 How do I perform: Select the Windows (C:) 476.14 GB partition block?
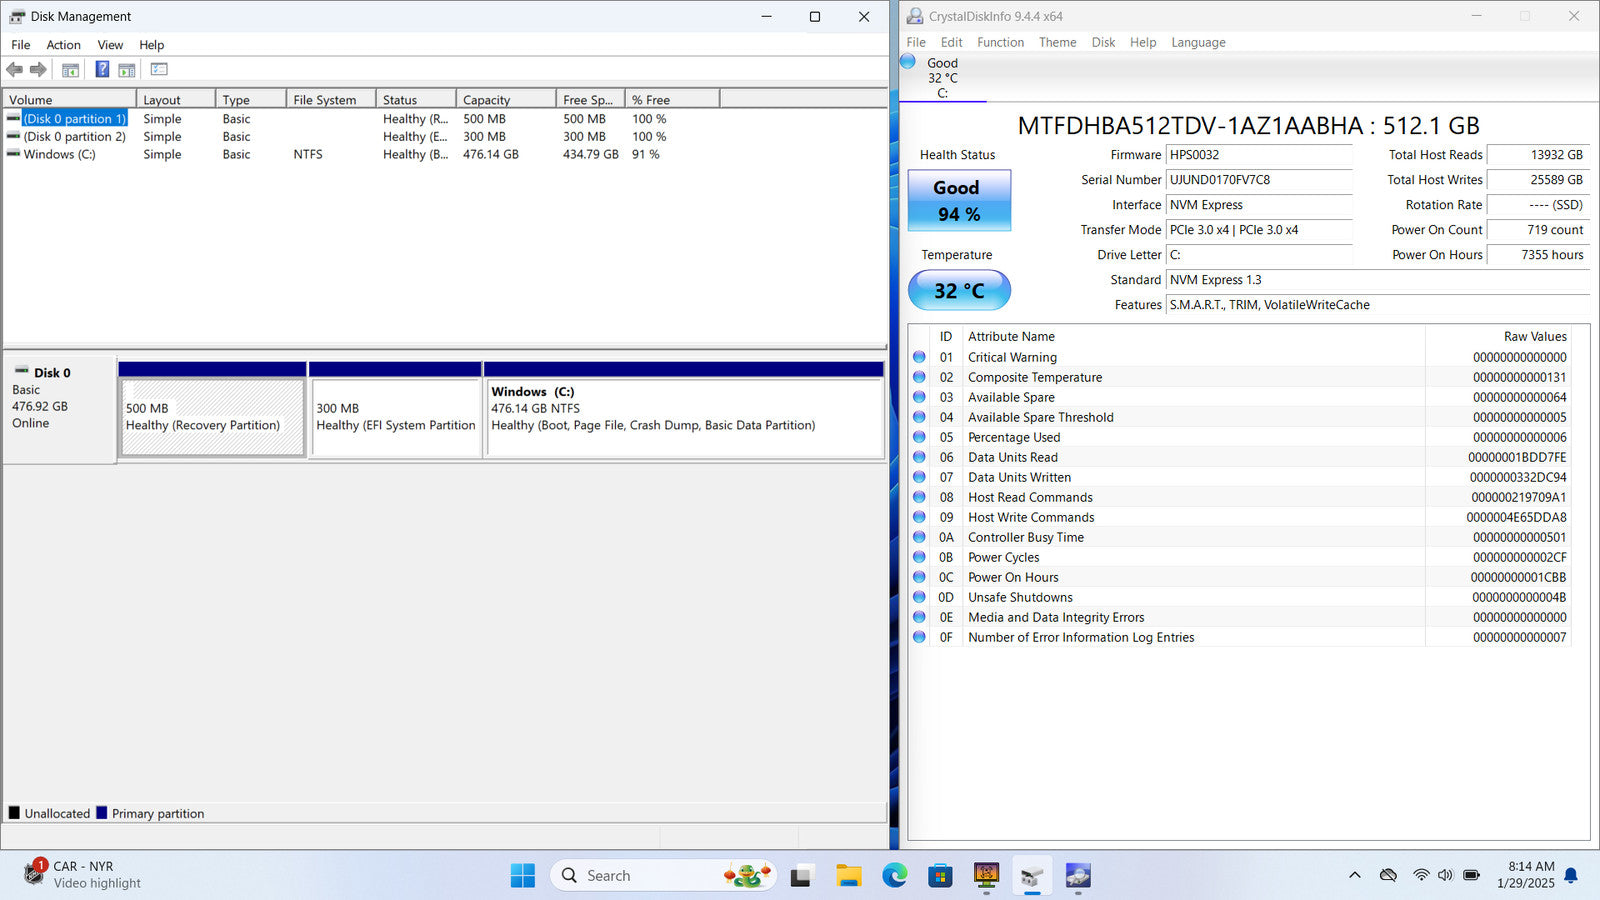coord(684,417)
